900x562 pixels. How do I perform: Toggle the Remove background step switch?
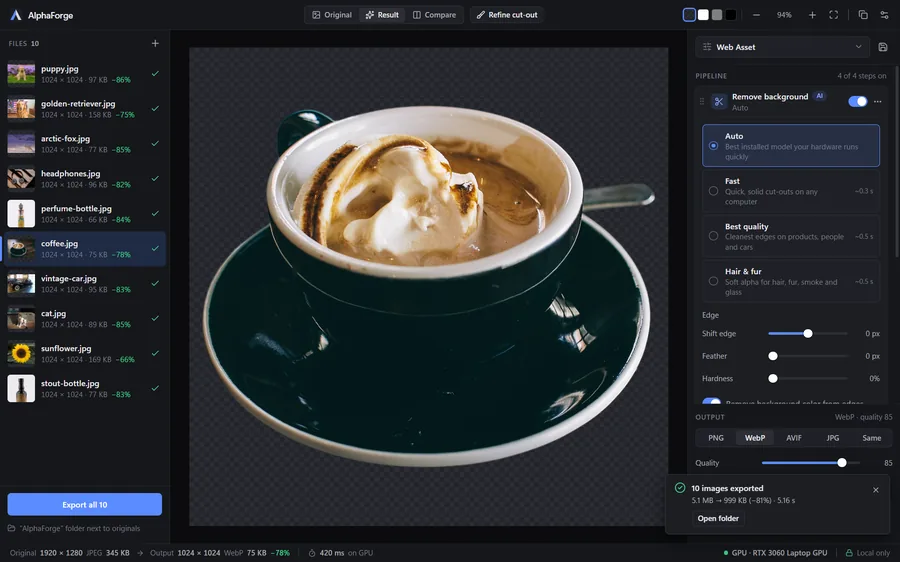(858, 102)
